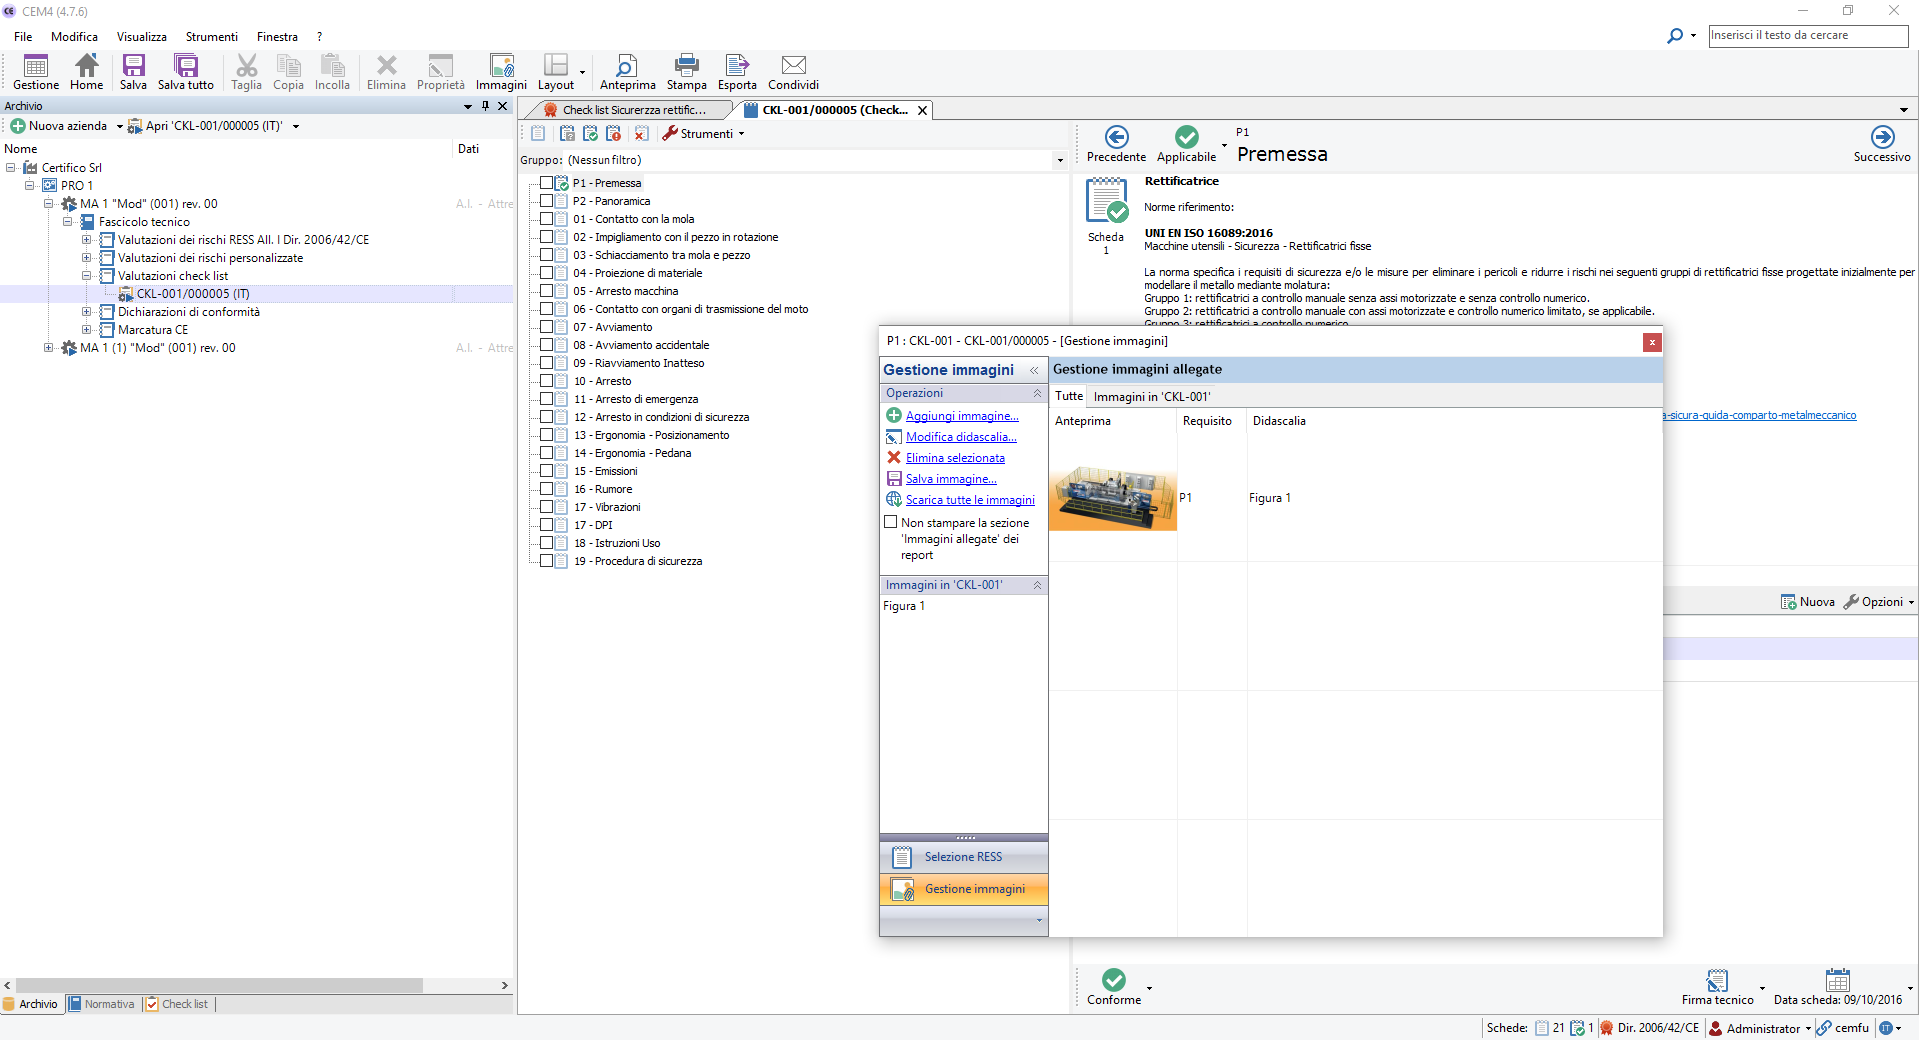Click the Esporta icon
Image resolution: width=1919 pixels, height=1040 pixels.
[737, 67]
